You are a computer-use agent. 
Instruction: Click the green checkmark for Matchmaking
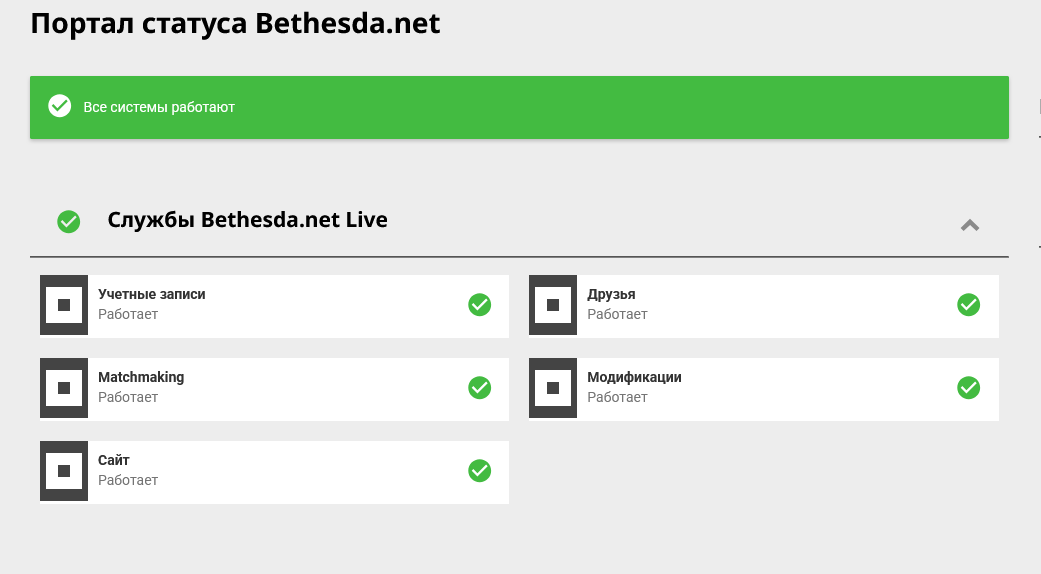(x=479, y=387)
